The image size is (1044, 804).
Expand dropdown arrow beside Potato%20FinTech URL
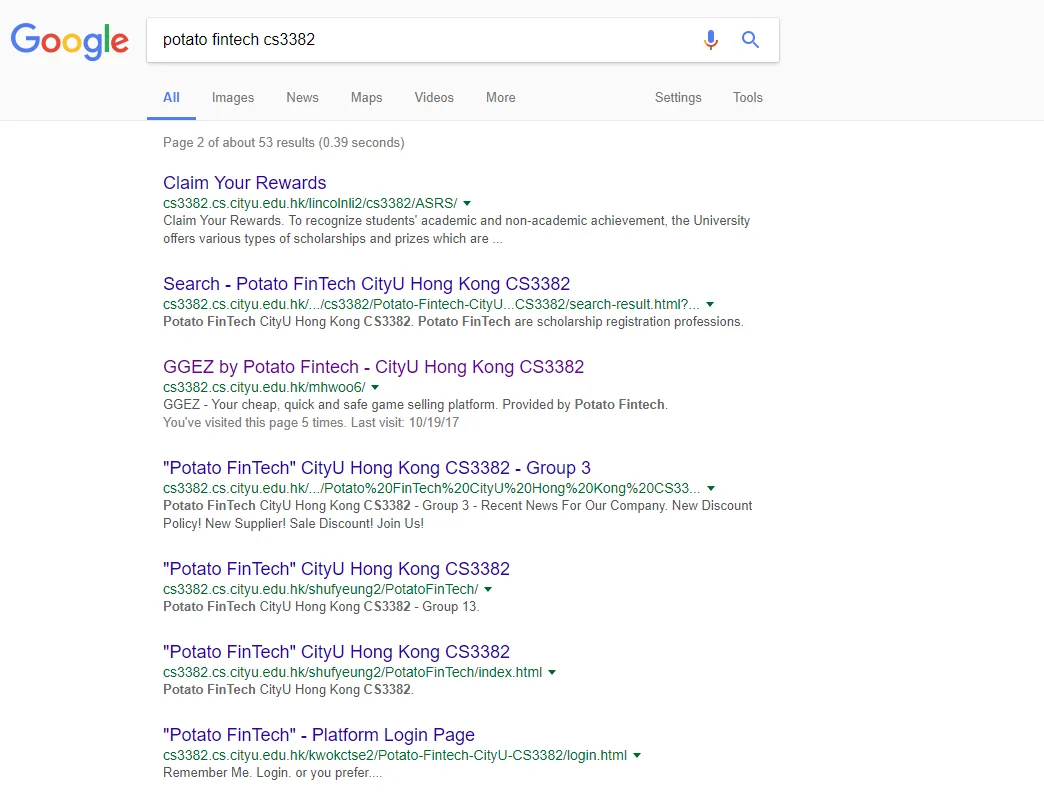710,489
